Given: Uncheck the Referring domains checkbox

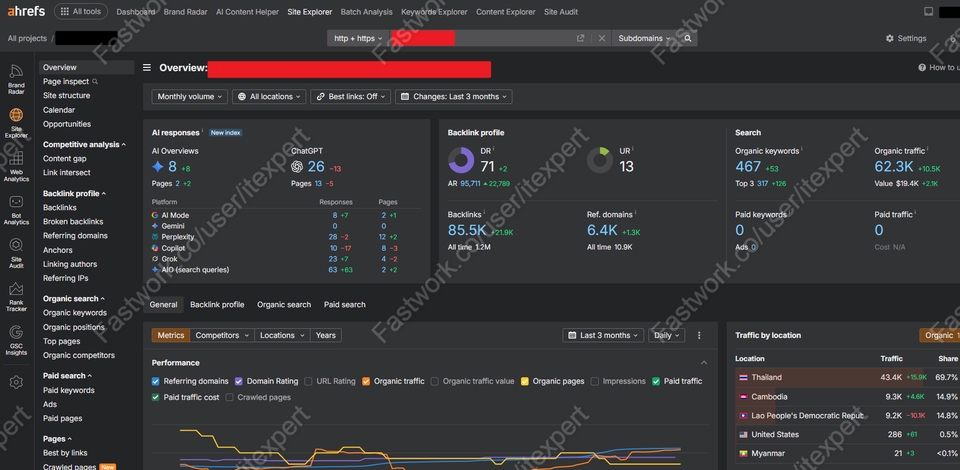Looking at the screenshot, I should 156,381.
